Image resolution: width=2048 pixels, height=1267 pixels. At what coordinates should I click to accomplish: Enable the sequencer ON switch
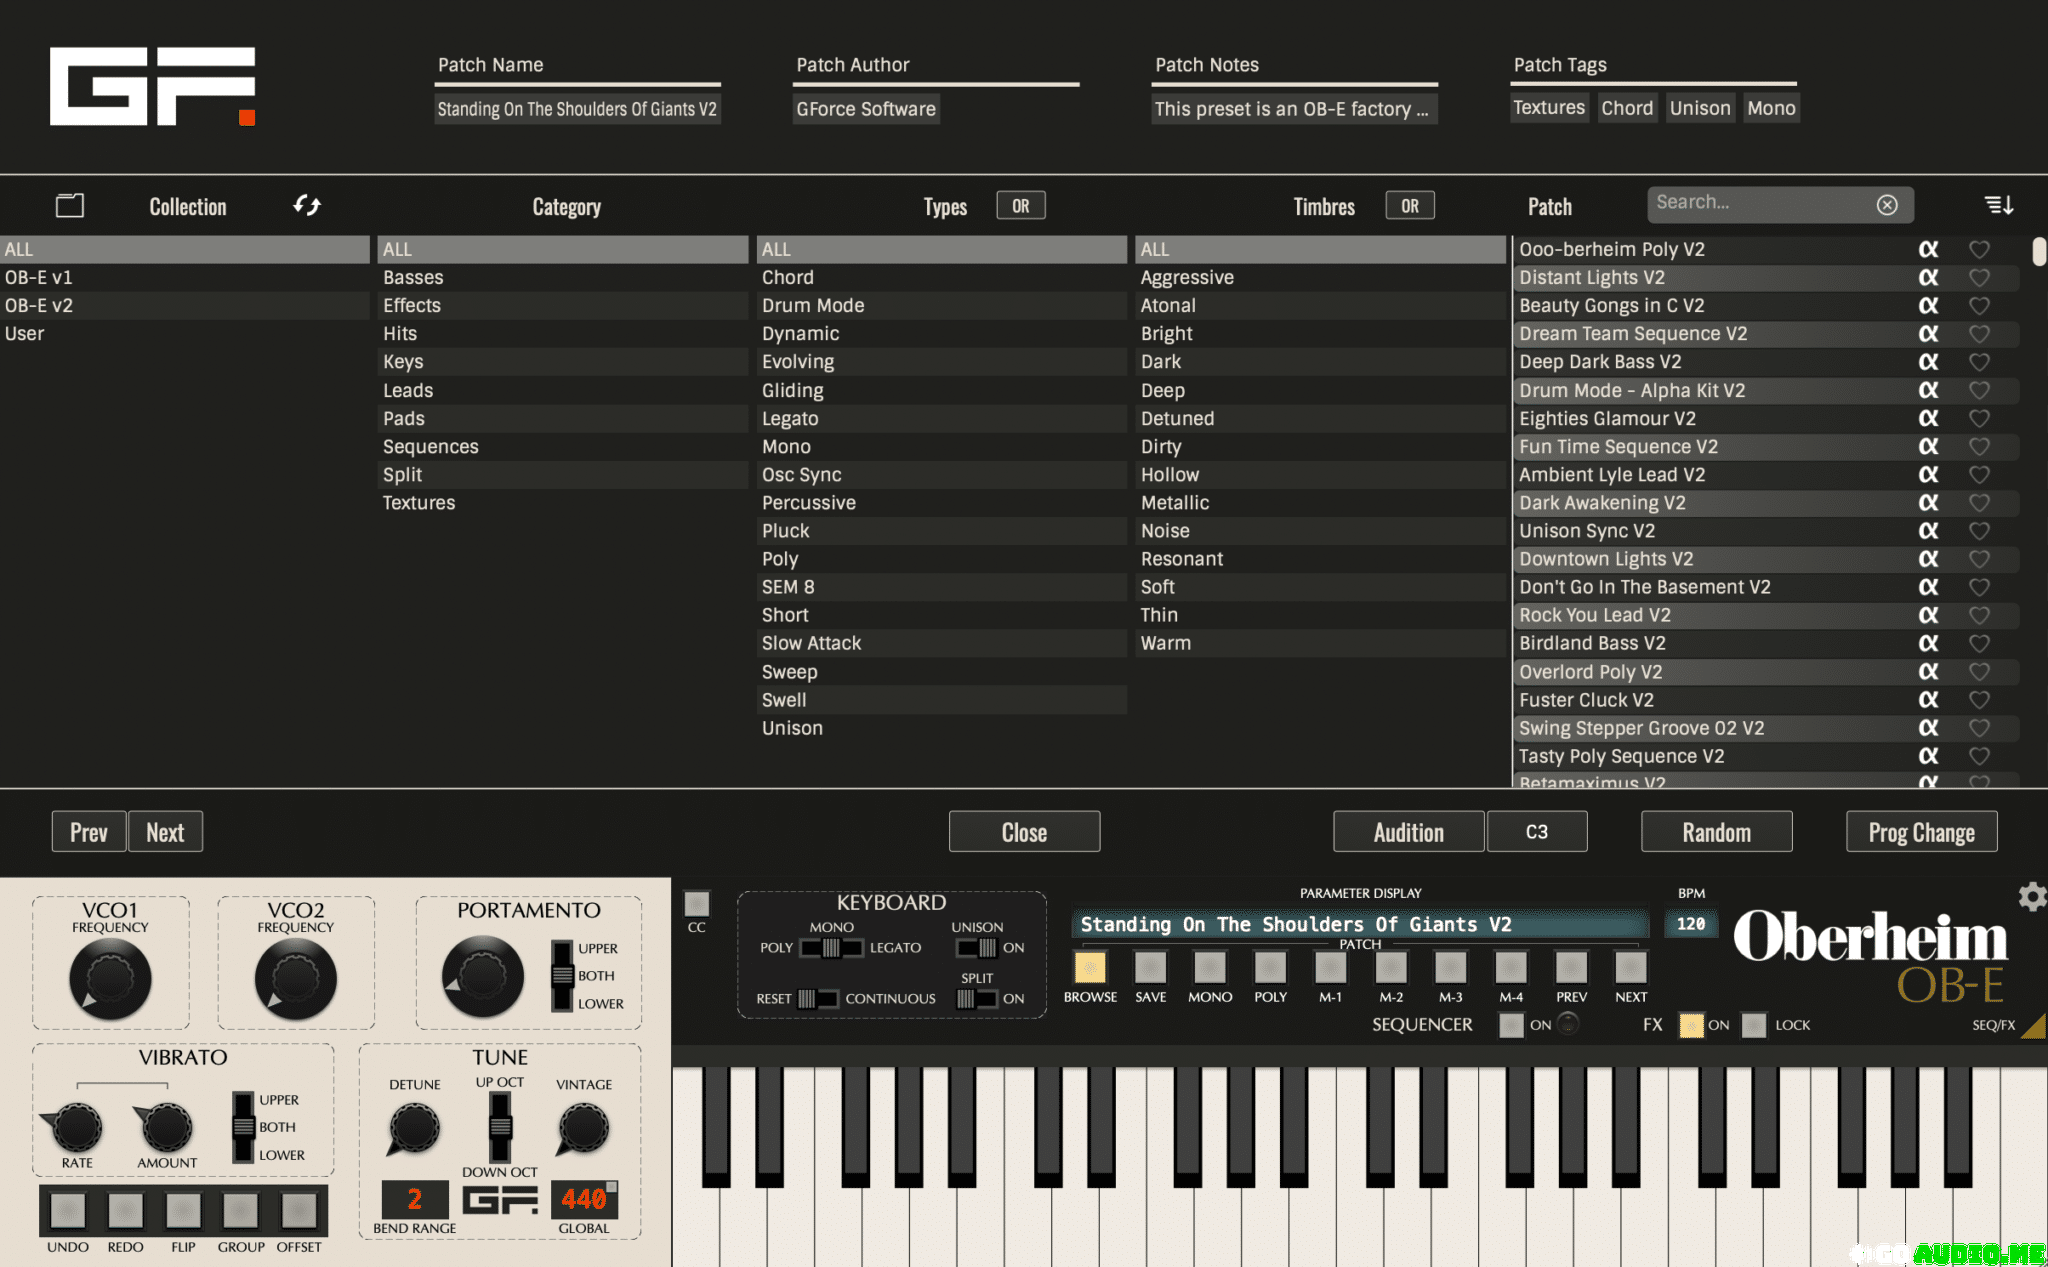(x=1511, y=1025)
